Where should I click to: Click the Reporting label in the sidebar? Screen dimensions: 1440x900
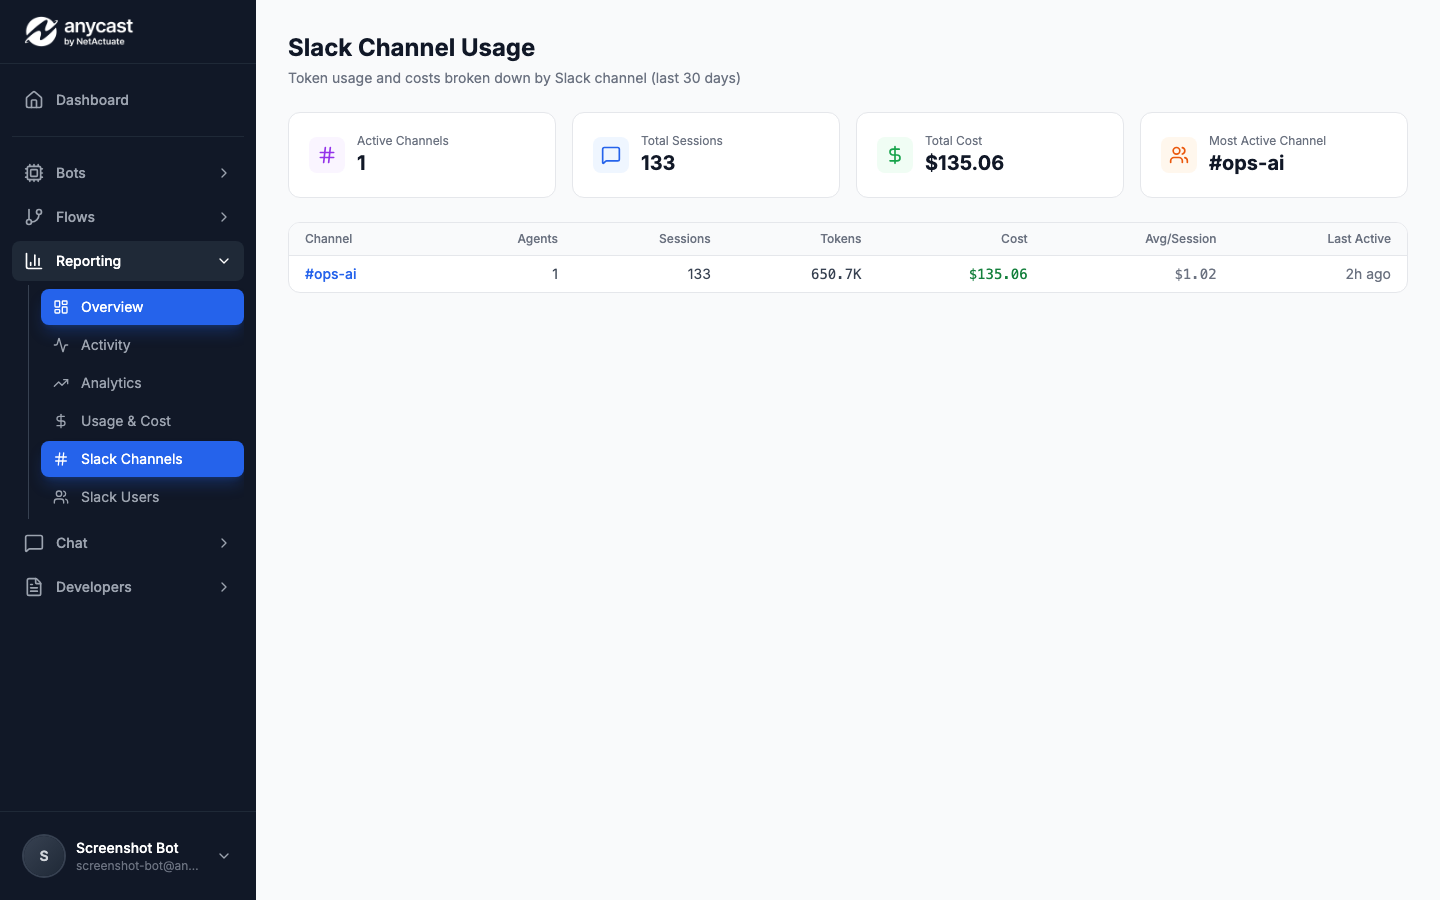pyautogui.click(x=88, y=261)
